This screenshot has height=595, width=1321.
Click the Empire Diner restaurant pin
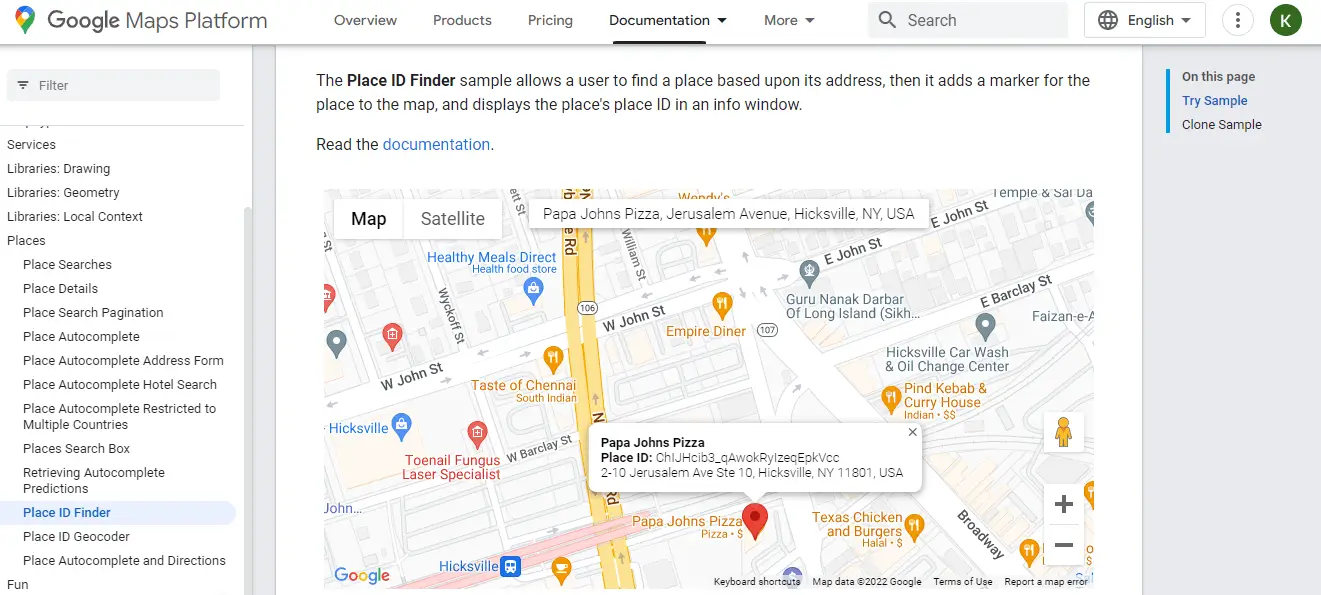(722, 304)
